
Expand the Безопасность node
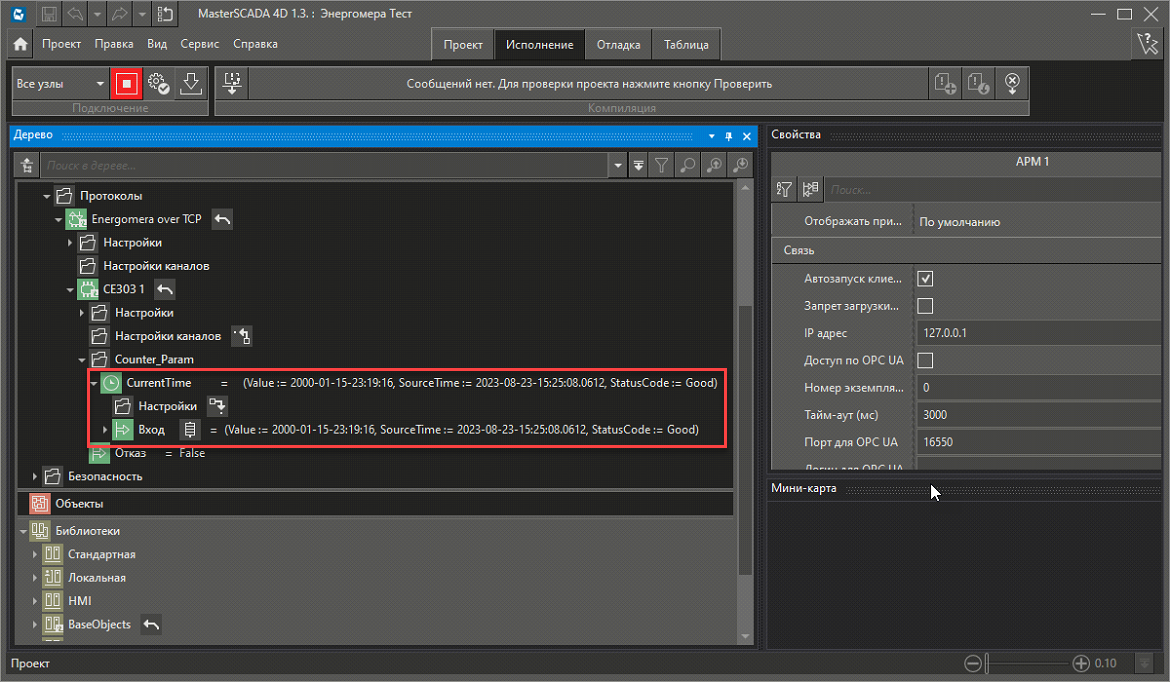point(36,477)
